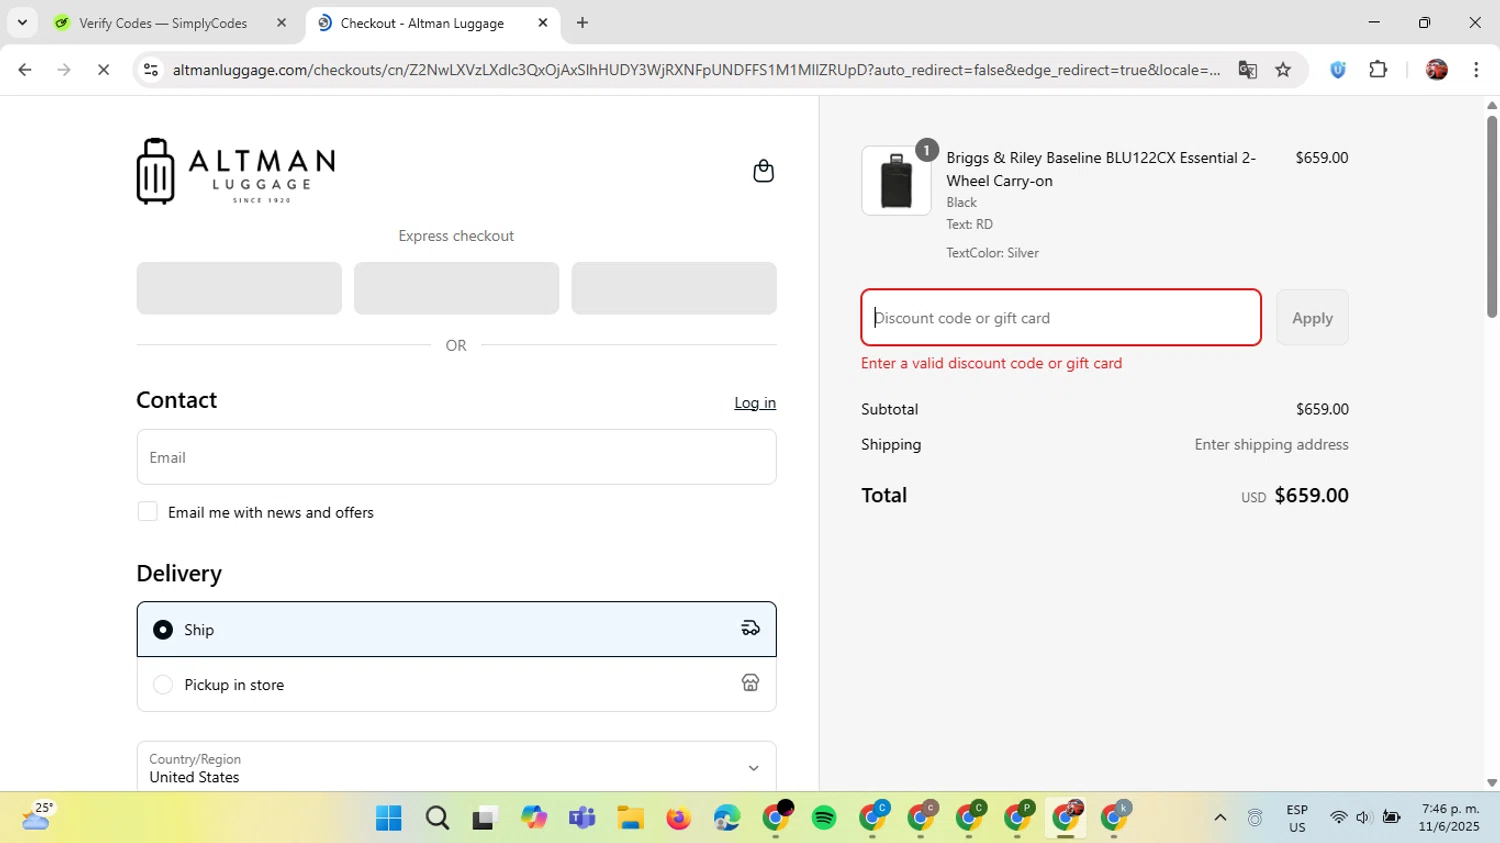The width and height of the screenshot is (1500, 843).
Task: Close the Verify Codes — SimplyCodes tab
Action: coord(281,23)
